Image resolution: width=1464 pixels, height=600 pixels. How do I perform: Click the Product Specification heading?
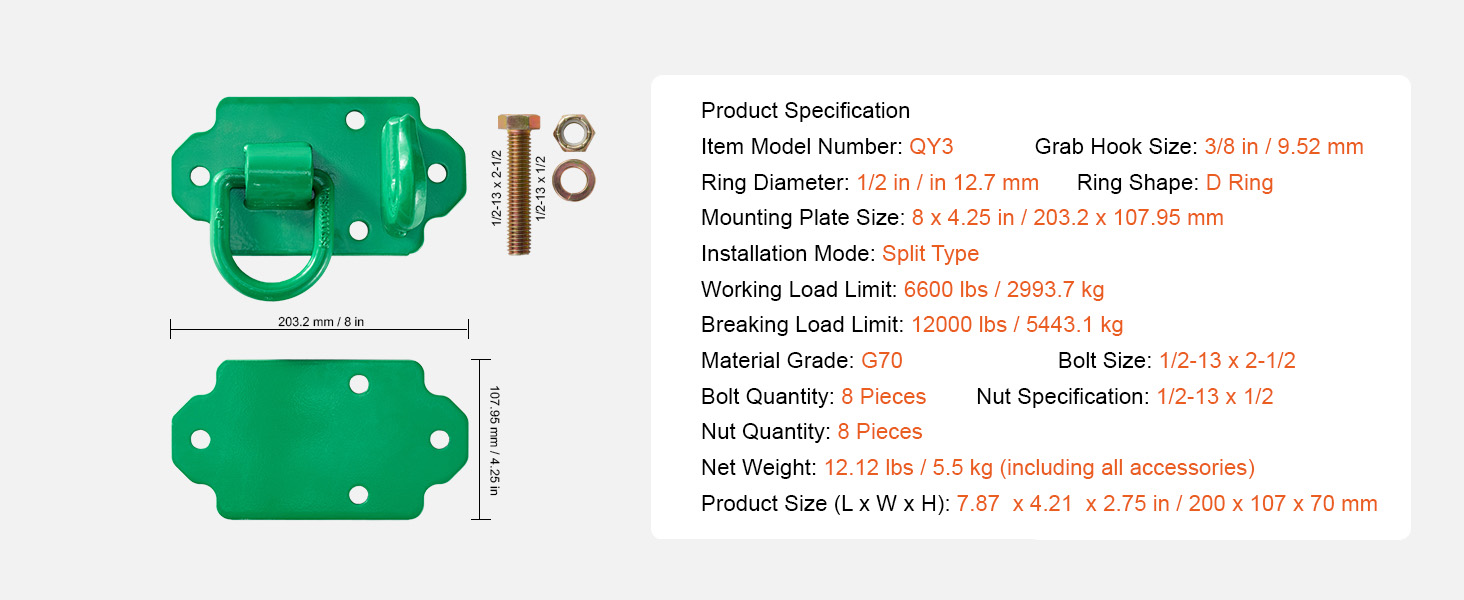pos(805,111)
